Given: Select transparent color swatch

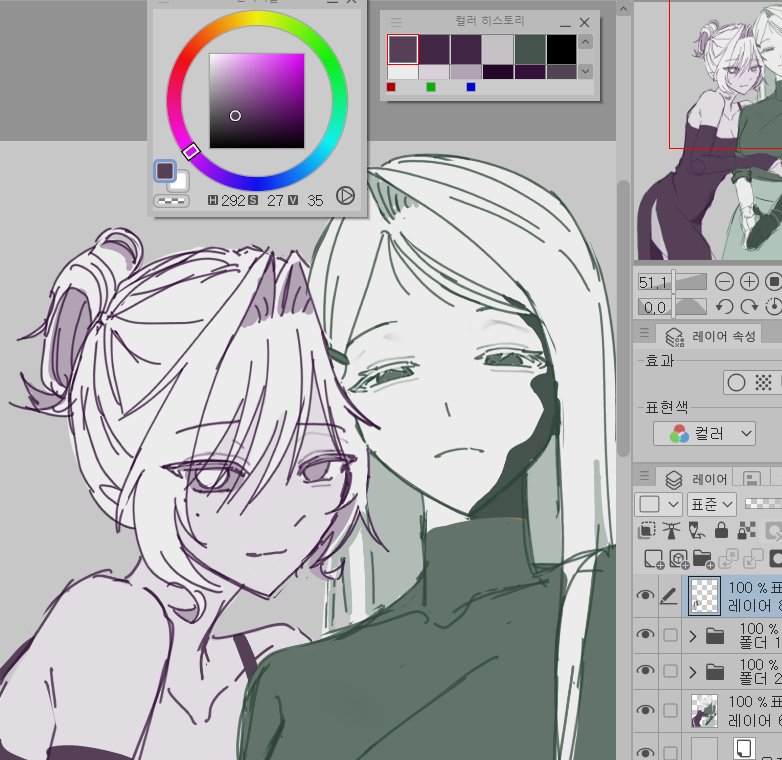Looking at the screenshot, I should pyautogui.click(x=171, y=201).
